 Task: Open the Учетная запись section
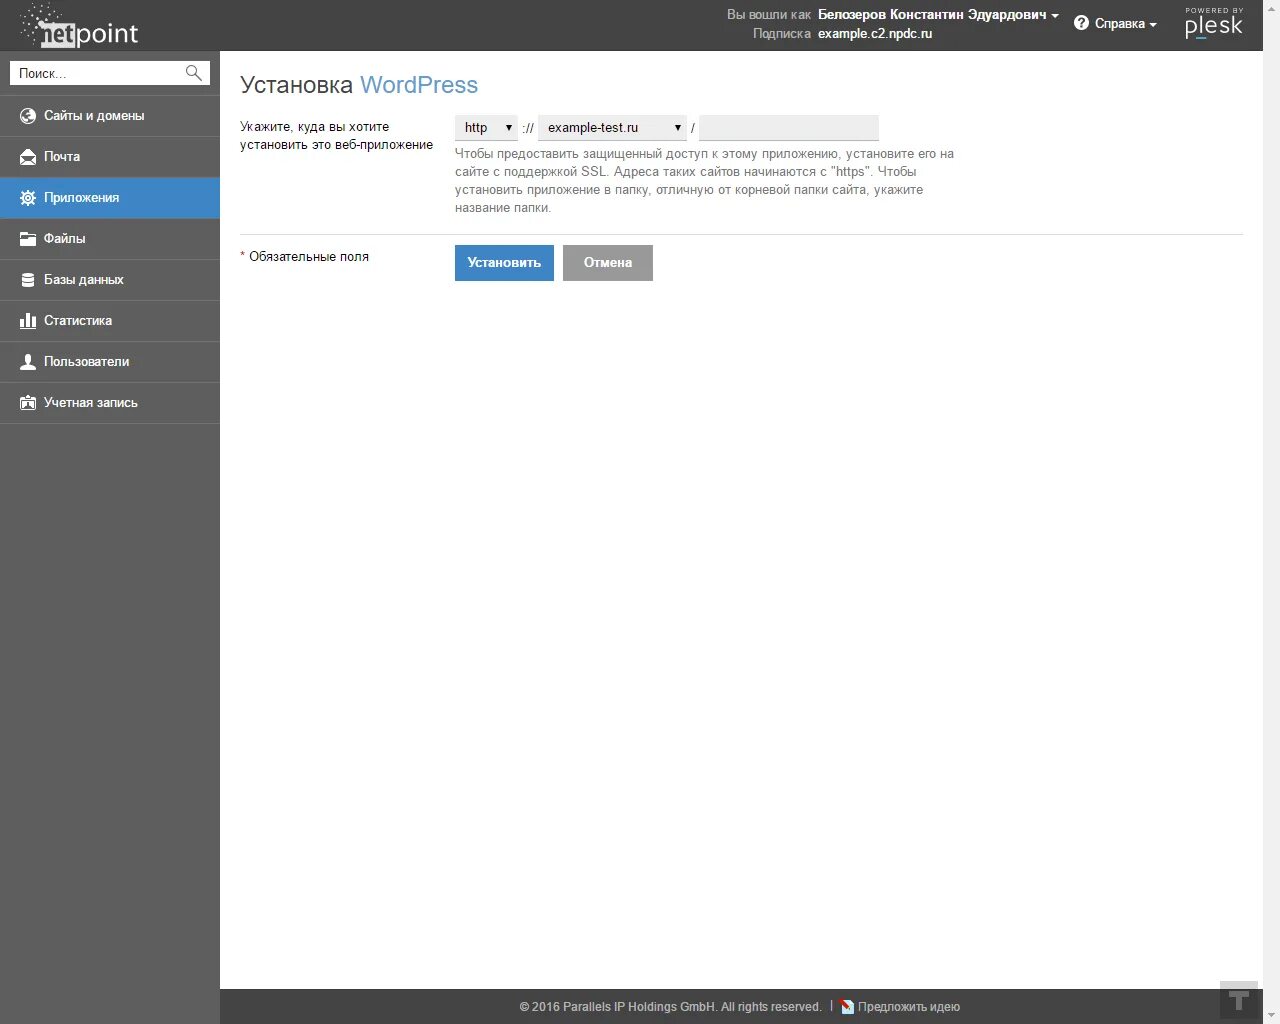tap(110, 403)
